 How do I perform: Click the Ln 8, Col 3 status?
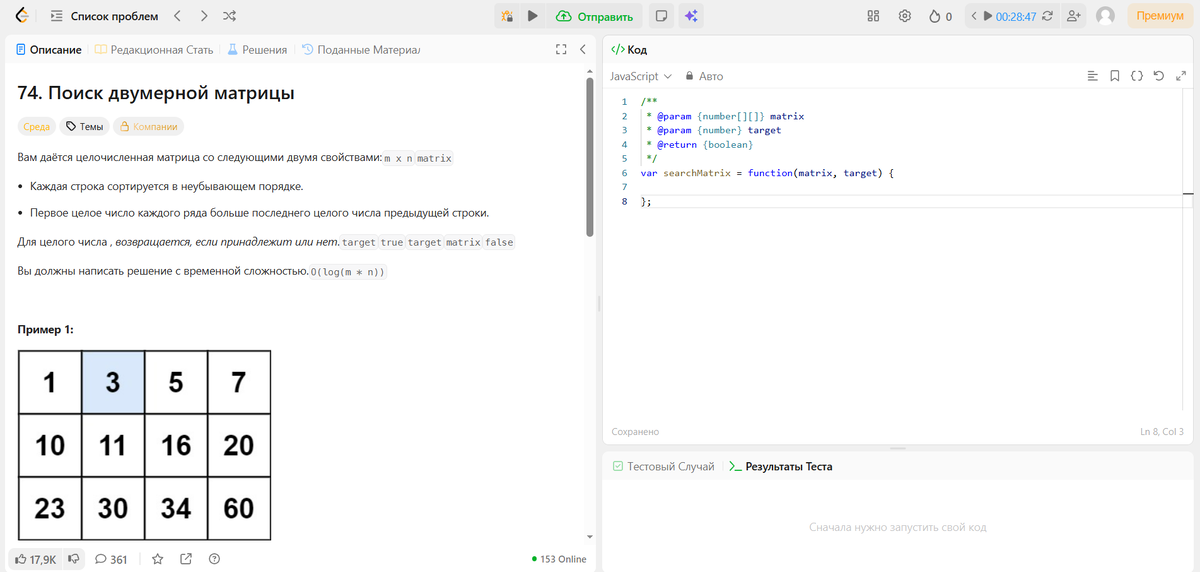click(x=1161, y=432)
